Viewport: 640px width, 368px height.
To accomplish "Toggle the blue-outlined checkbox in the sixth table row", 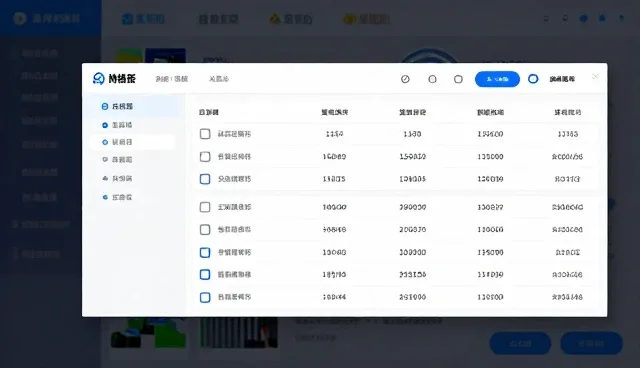I will click(x=205, y=253).
